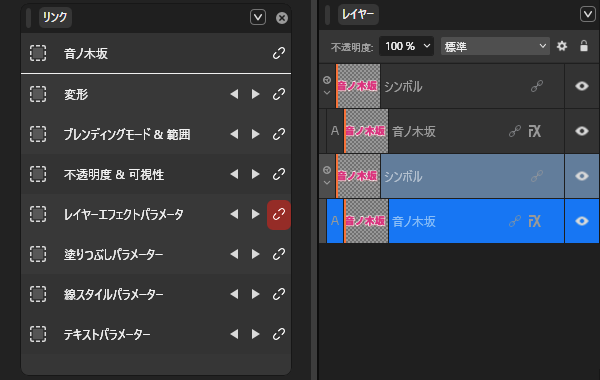Click the left arrow for 塗りつぶしパラメーター
The width and height of the screenshot is (600, 380).
[x=234, y=254]
